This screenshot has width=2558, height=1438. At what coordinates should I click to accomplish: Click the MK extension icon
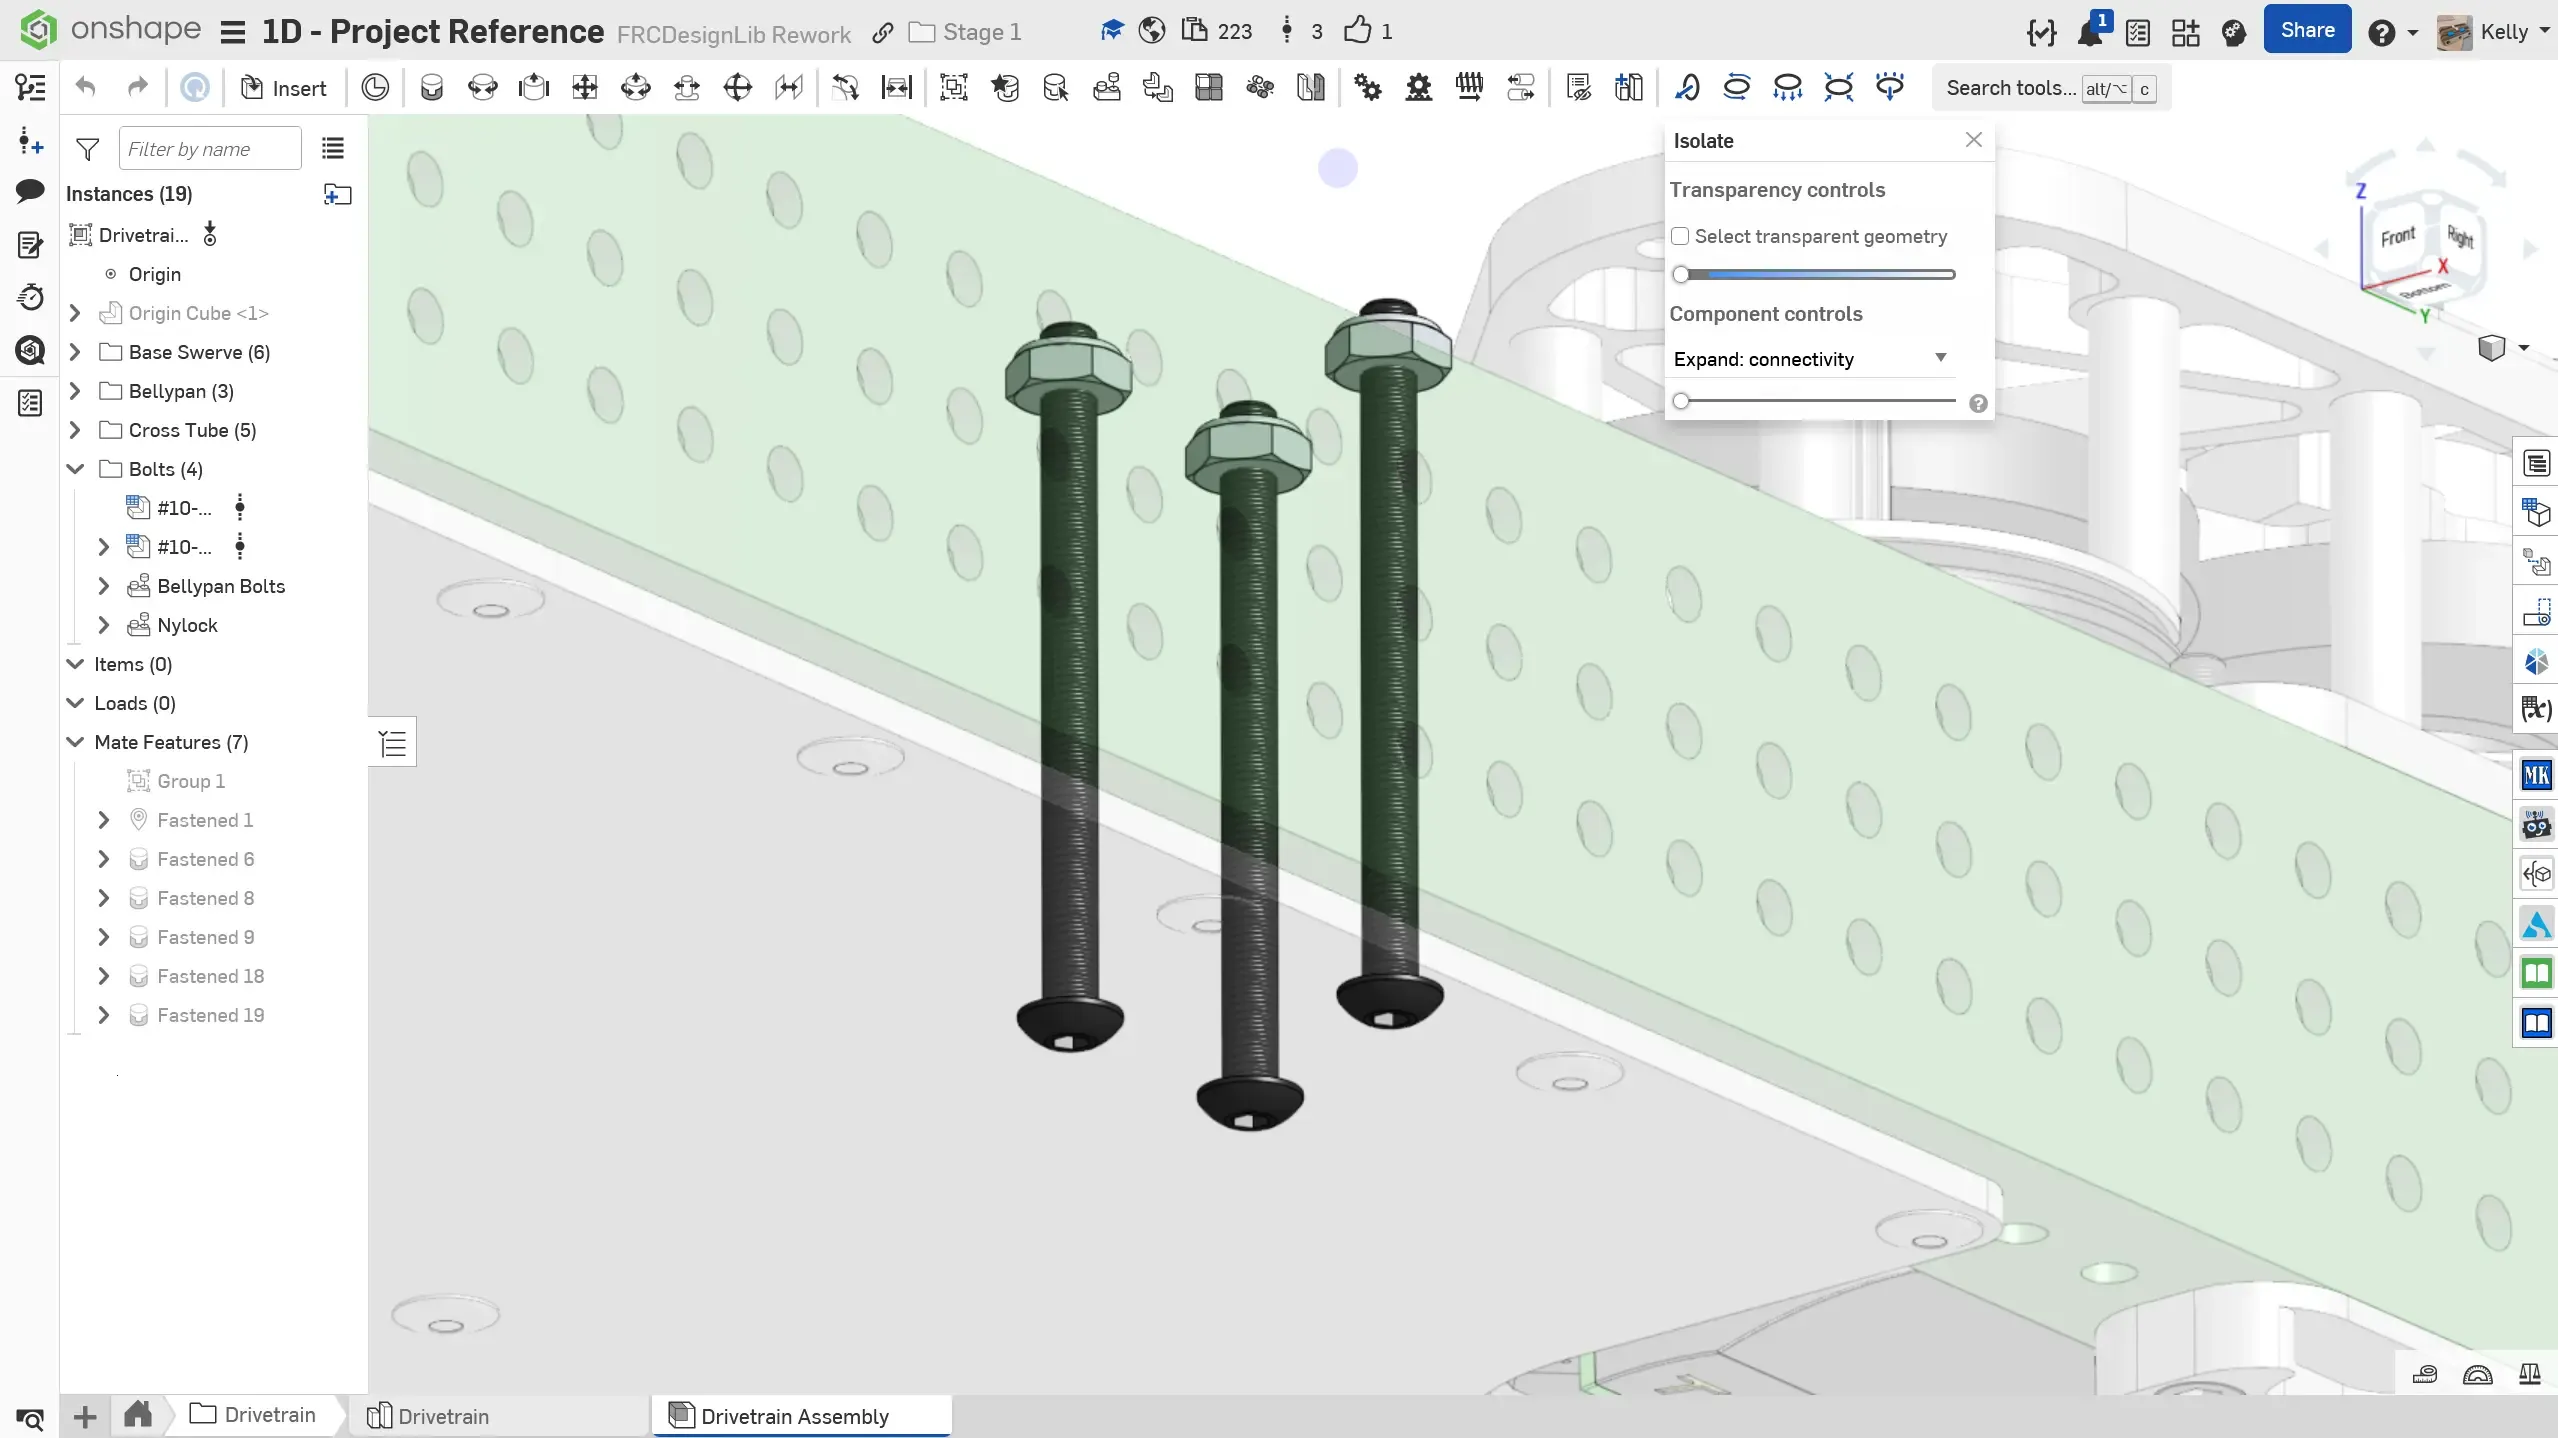click(x=2536, y=775)
